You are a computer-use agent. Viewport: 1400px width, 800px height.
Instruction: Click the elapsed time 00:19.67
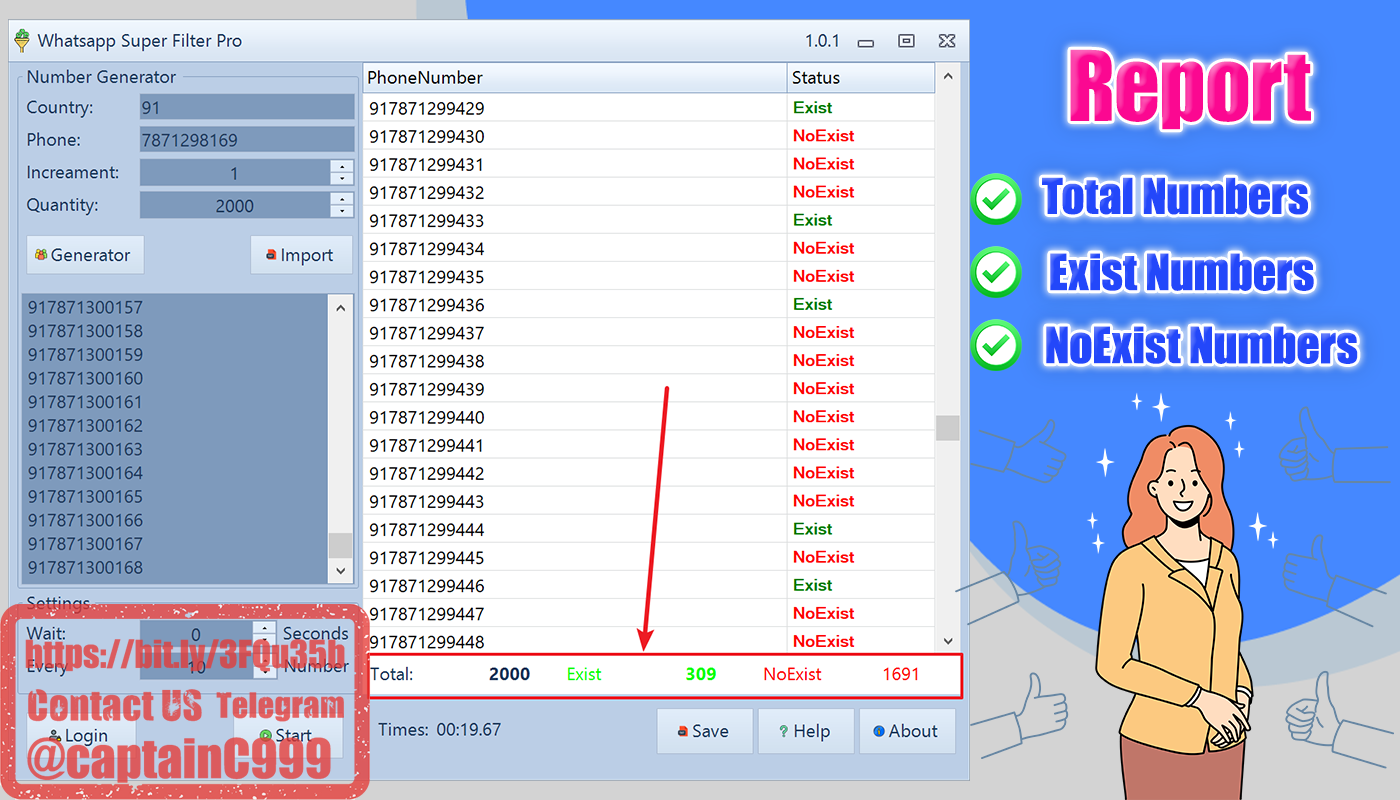(x=469, y=730)
